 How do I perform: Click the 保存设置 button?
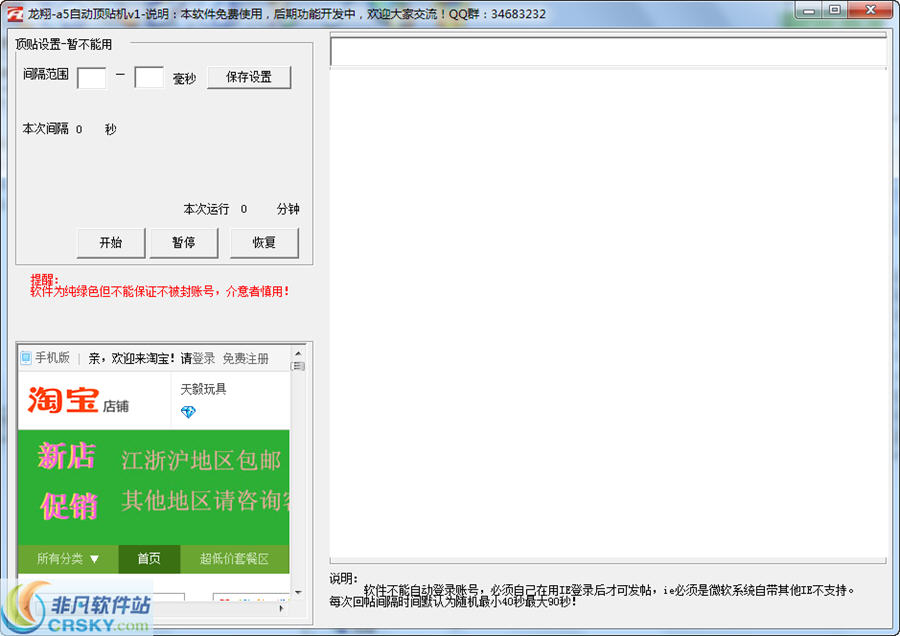(x=249, y=77)
